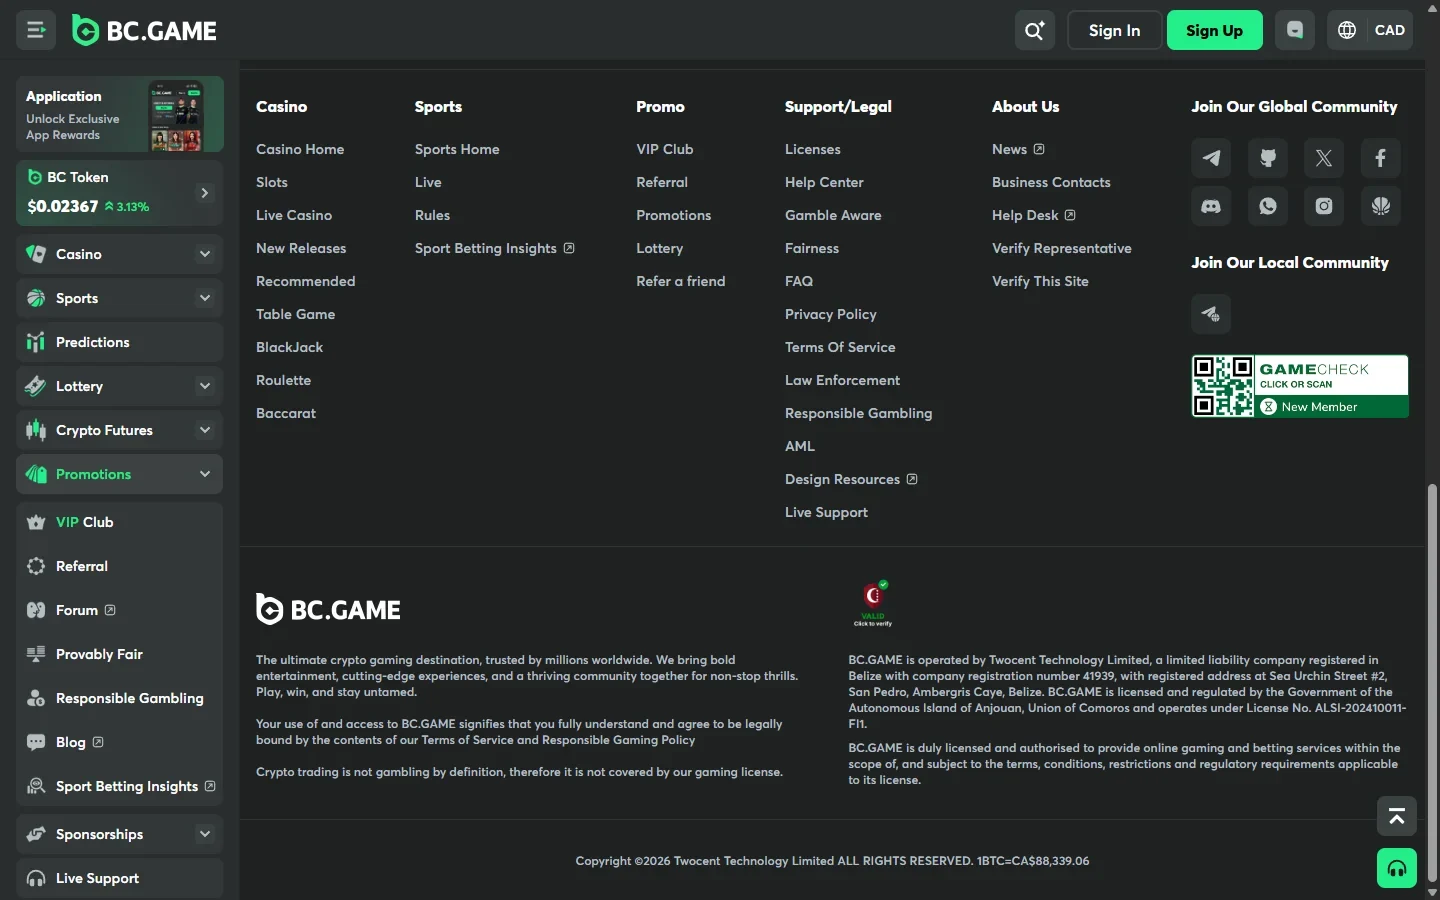Open the Application app rewards banner
1440x900 pixels.
(x=120, y=114)
